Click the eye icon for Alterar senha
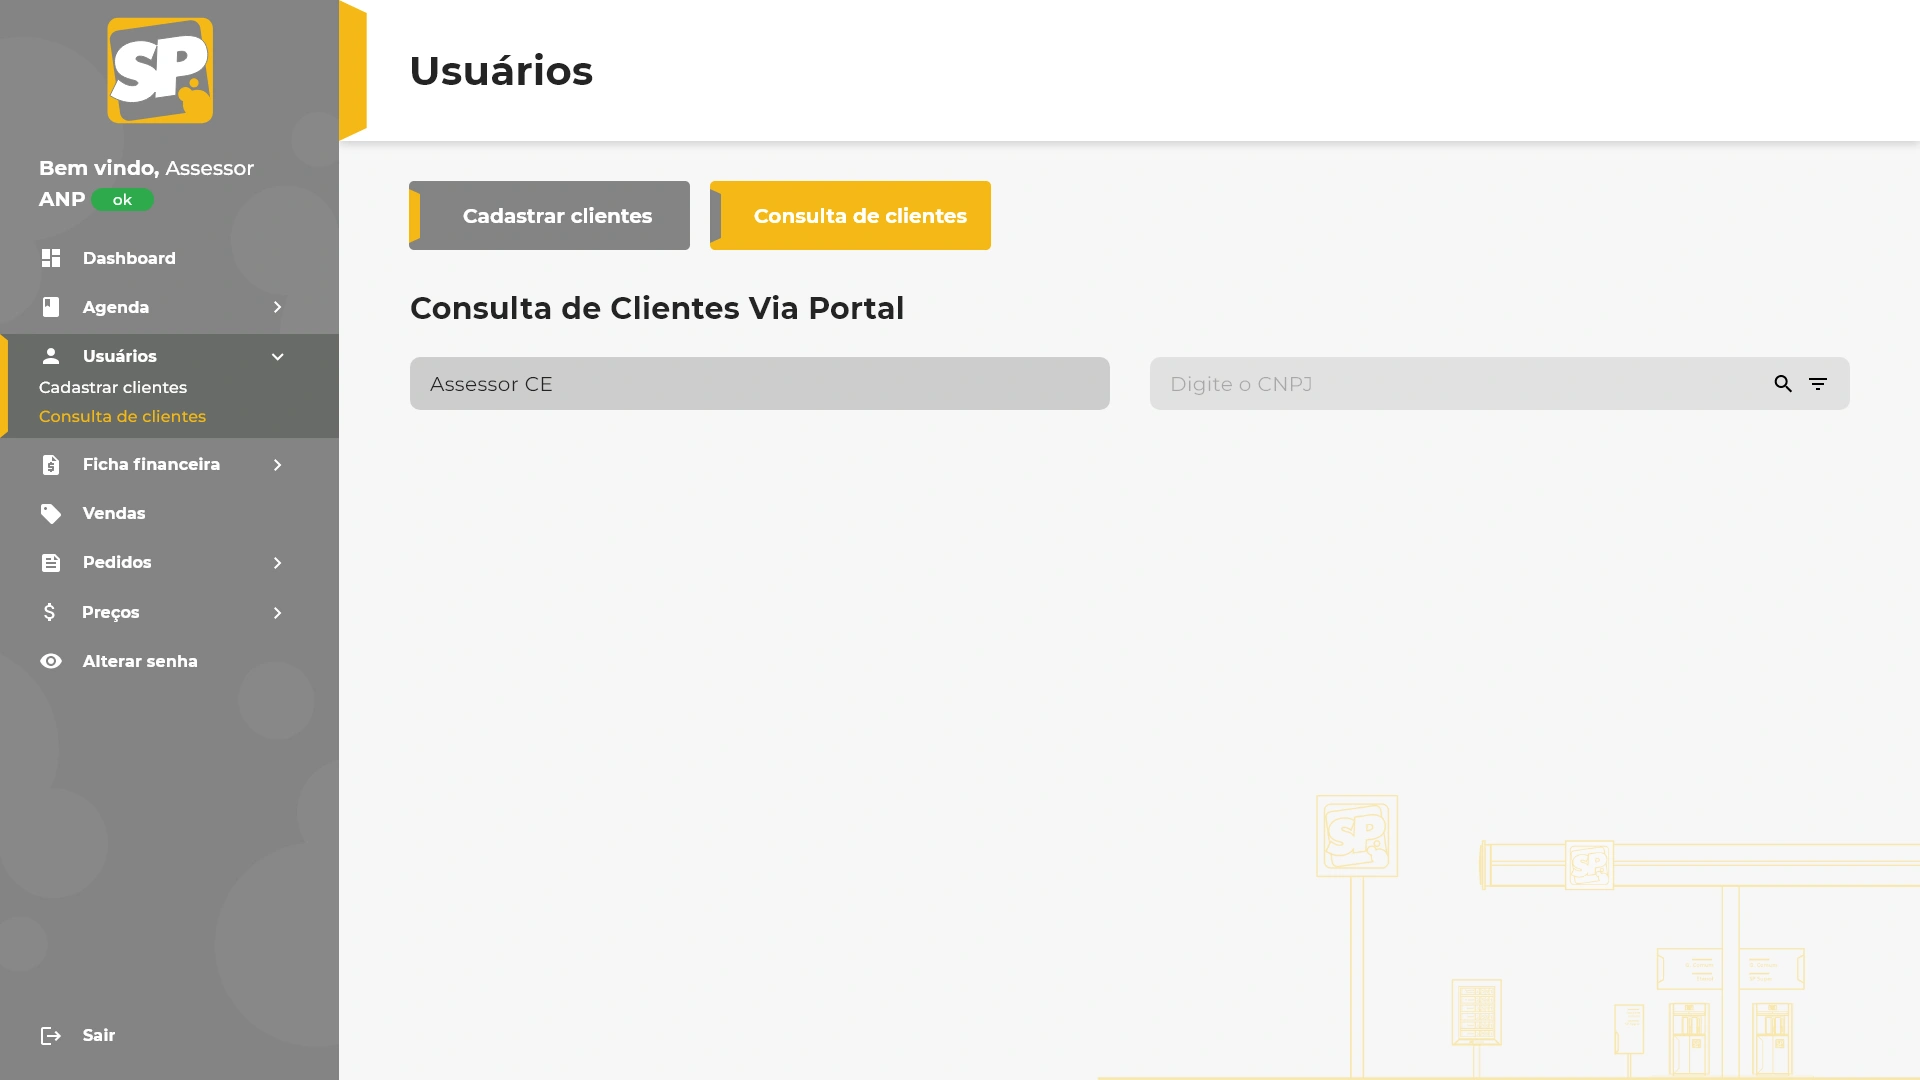 click(51, 661)
